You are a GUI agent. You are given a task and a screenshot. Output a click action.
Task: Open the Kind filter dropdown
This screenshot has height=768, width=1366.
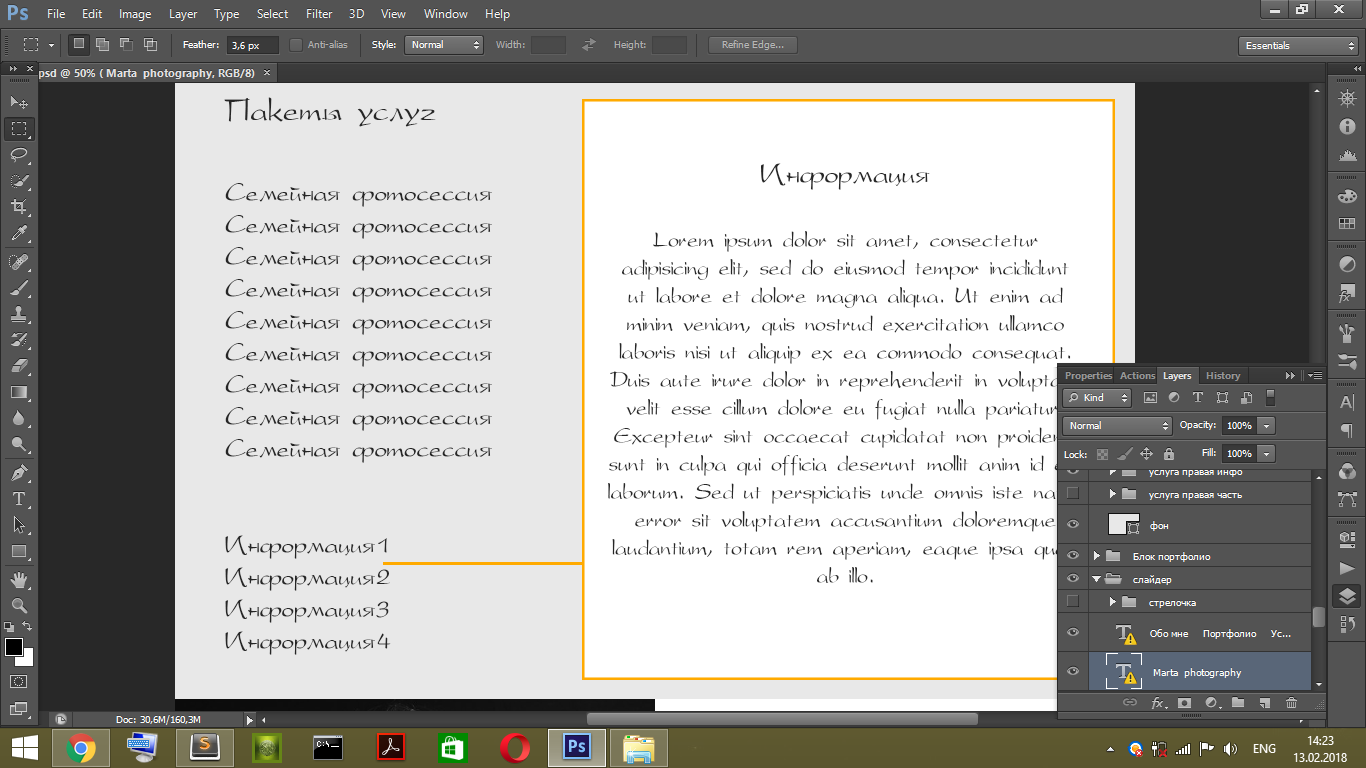coord(1097,398)
